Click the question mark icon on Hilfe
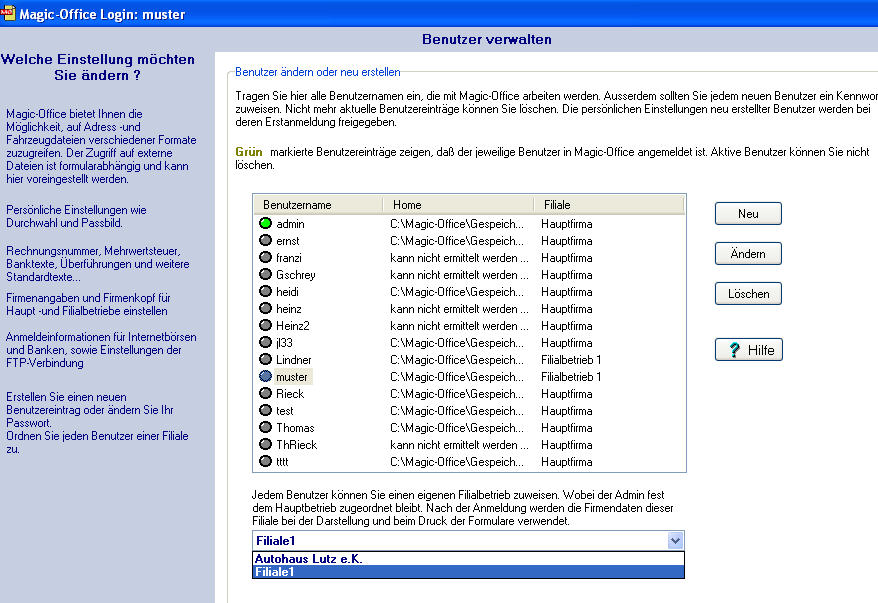 click(734, 350)
